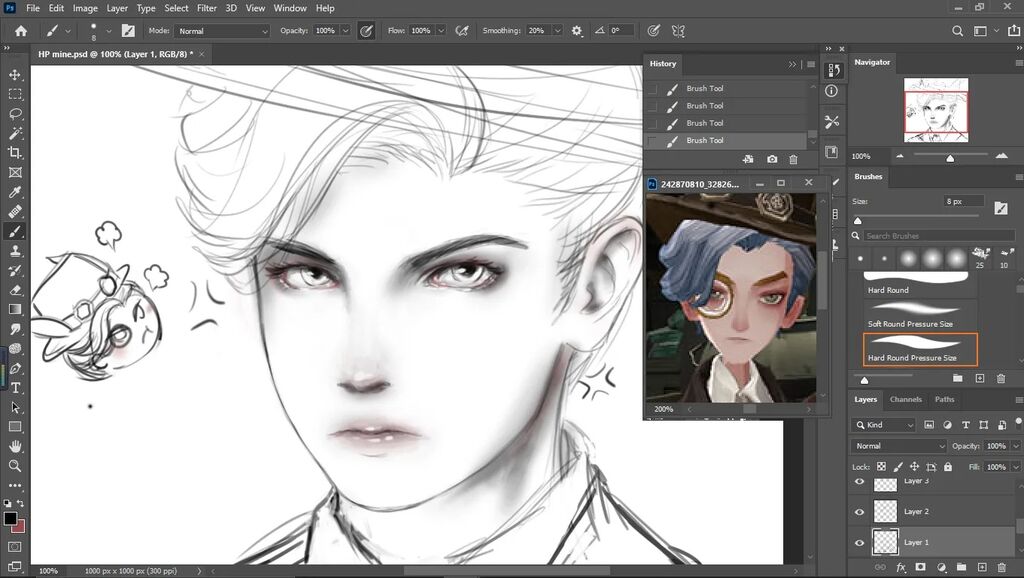Toggle lock transparent pixels
This screenshot has width=1024, height=578.
[881, 467]
